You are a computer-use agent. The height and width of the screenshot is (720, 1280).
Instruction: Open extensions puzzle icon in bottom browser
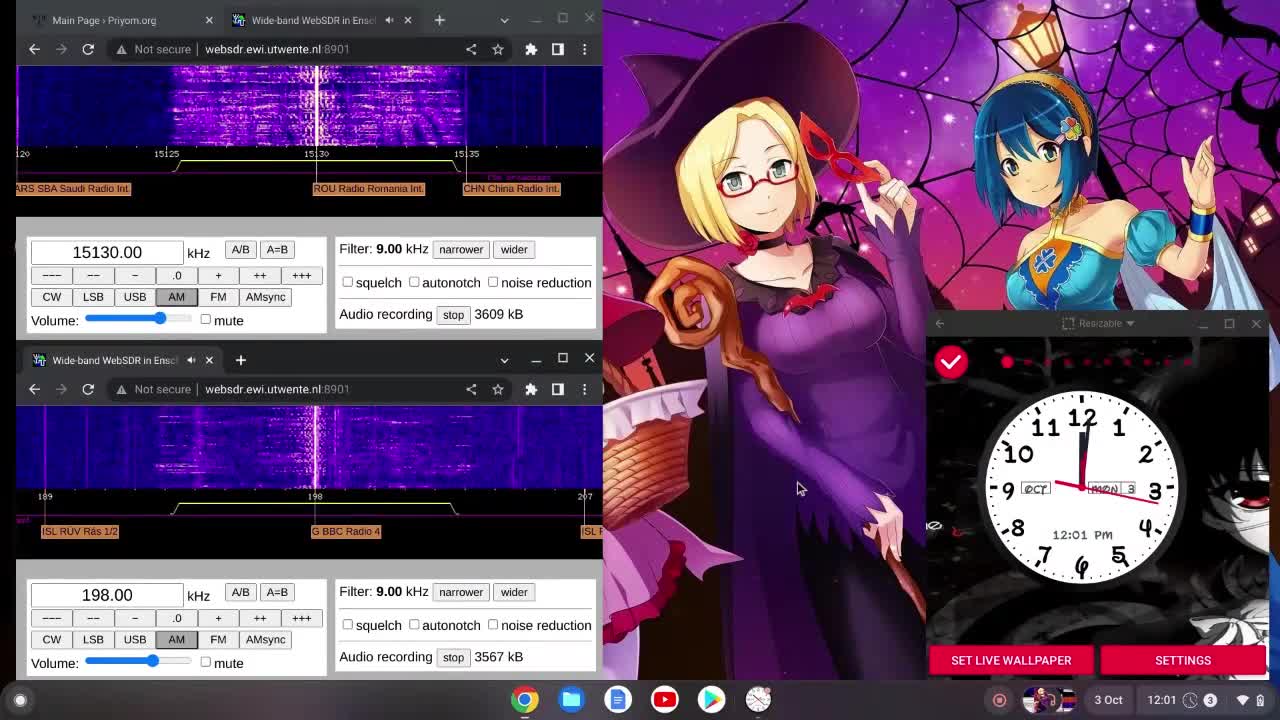point(531,389)
